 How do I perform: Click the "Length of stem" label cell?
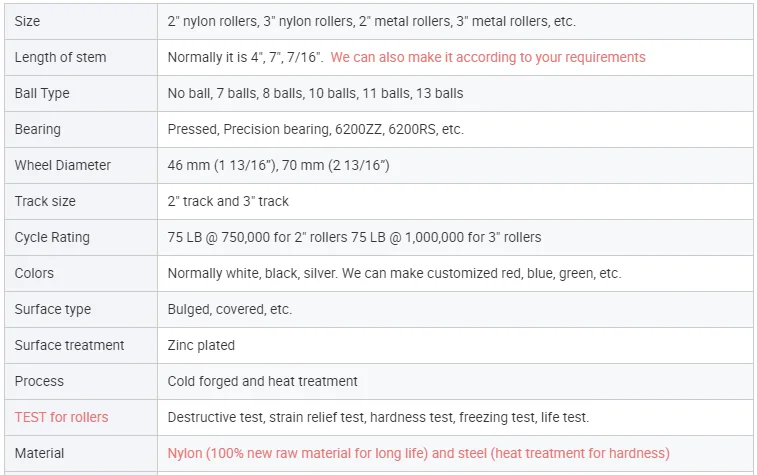point(60,57)
